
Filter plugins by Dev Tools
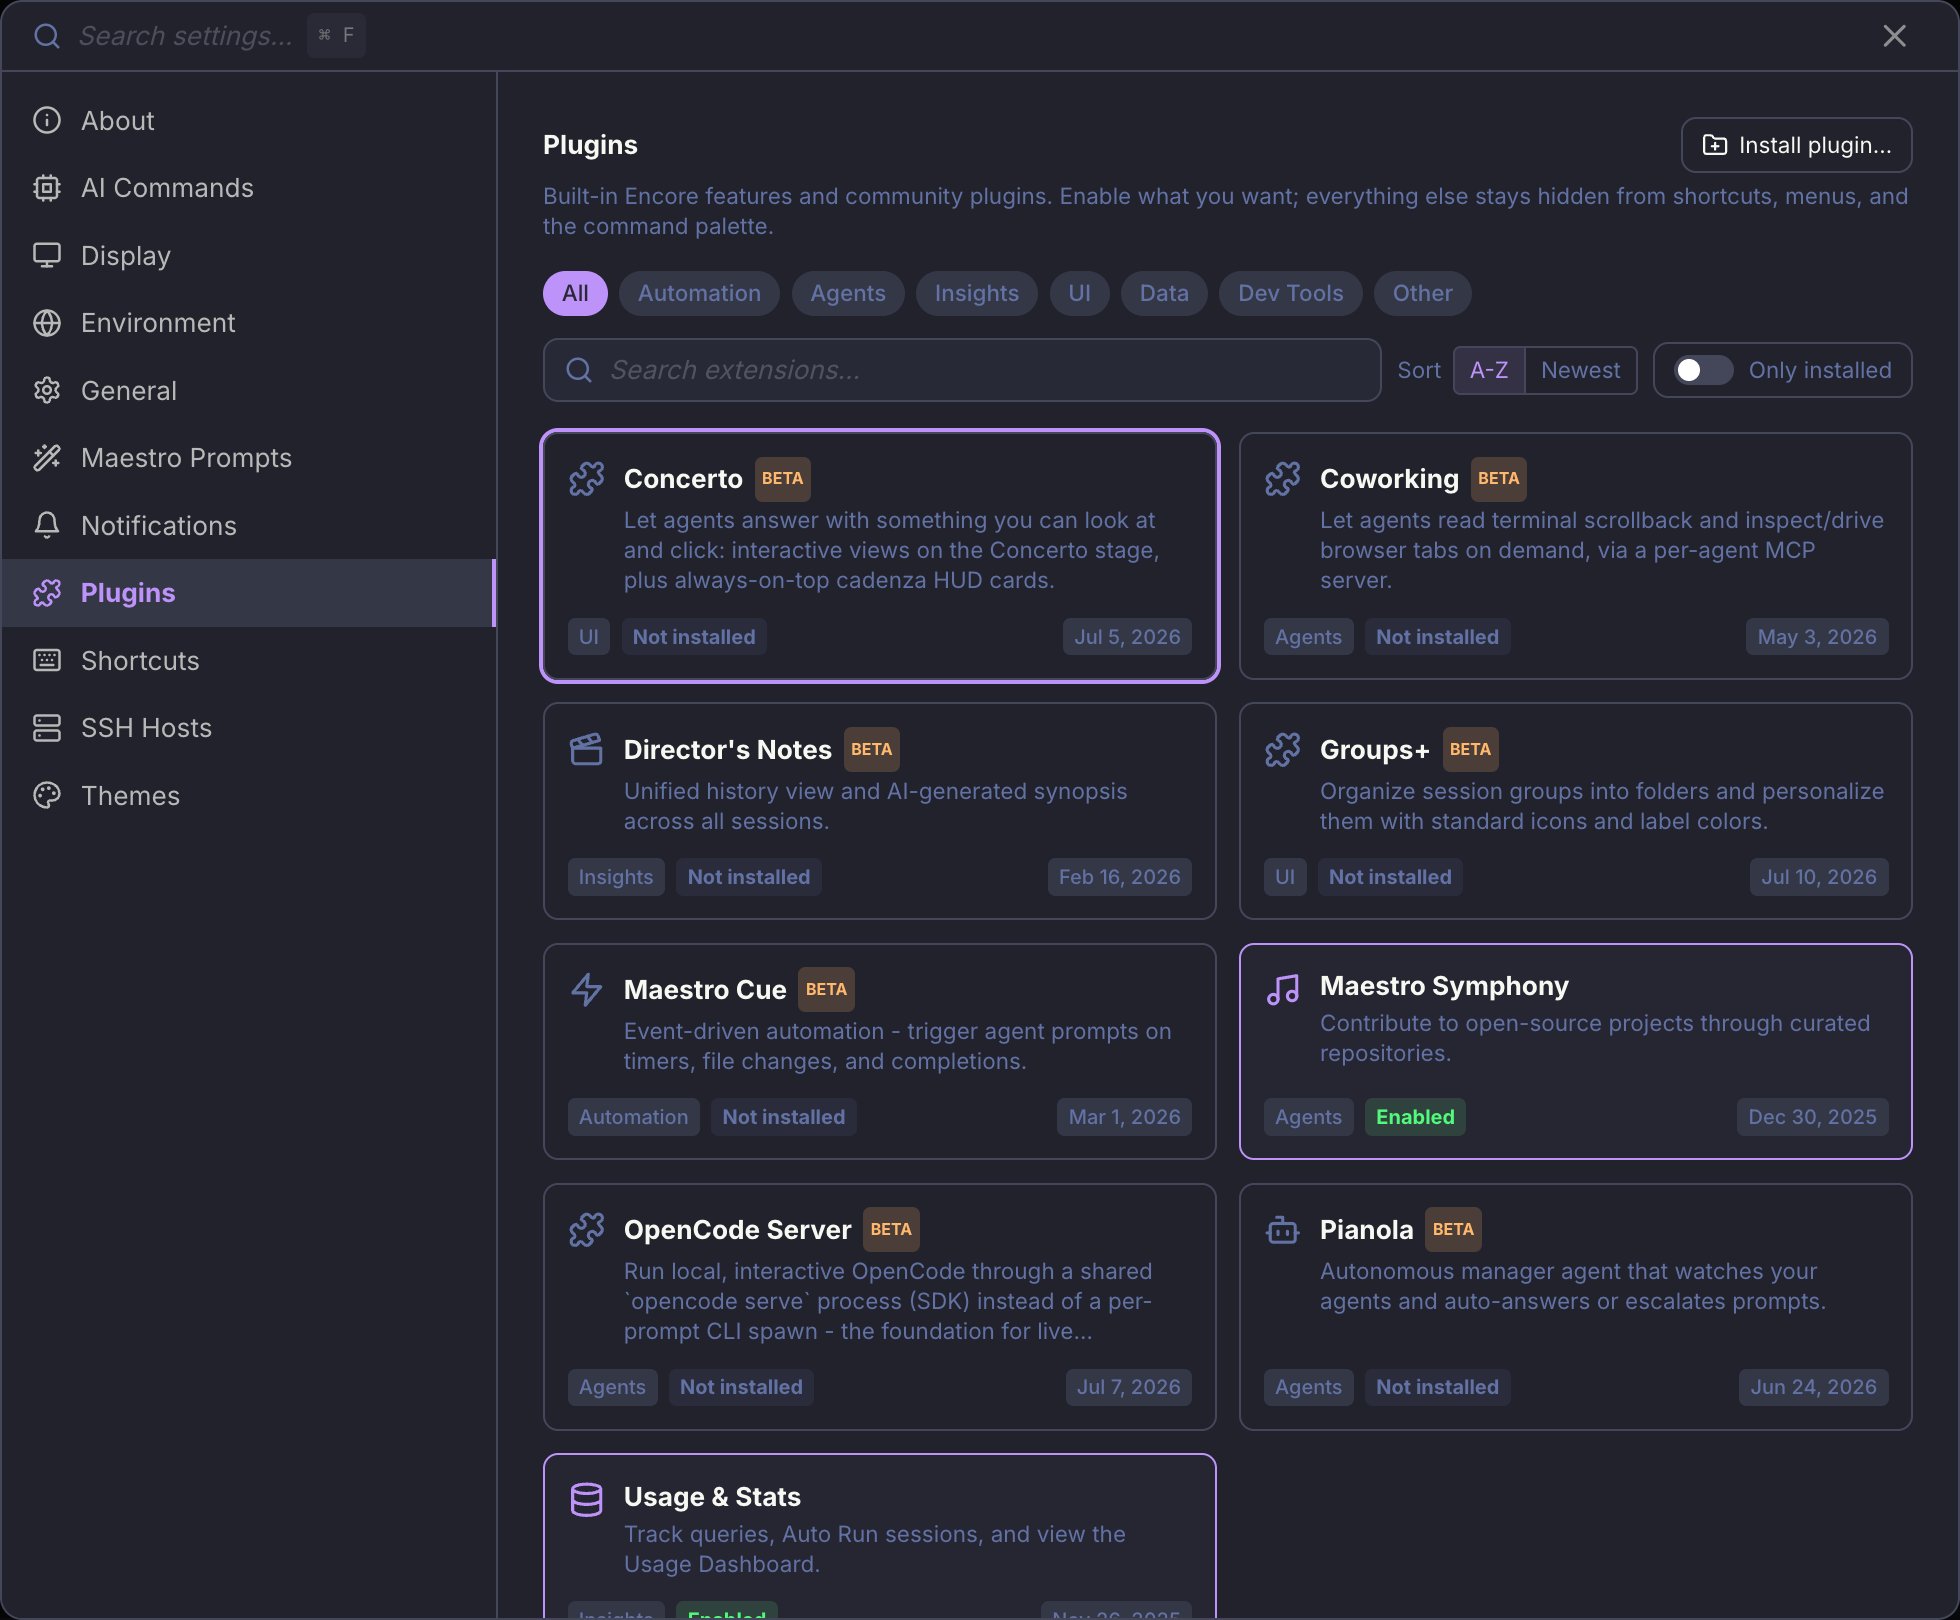tap(1290, 293)
